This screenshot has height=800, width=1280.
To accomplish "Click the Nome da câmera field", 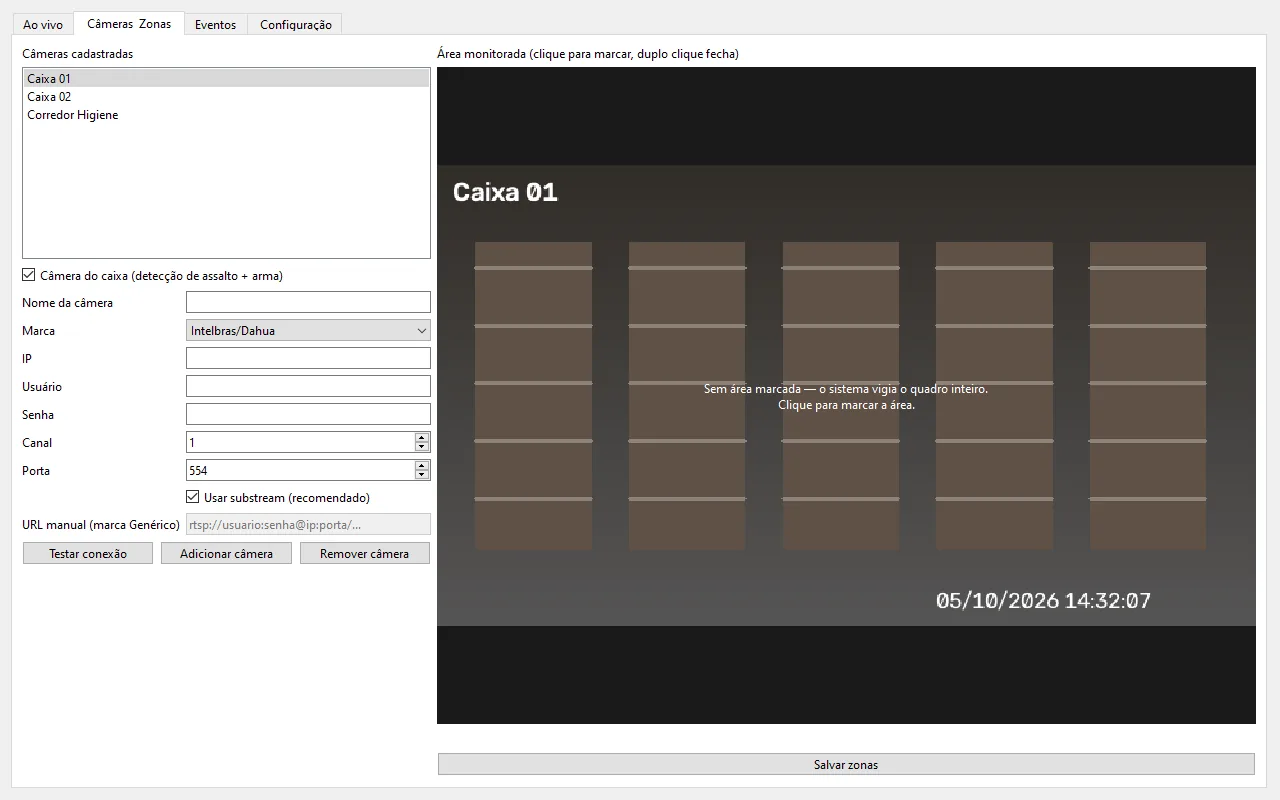I will click(308, 302).
